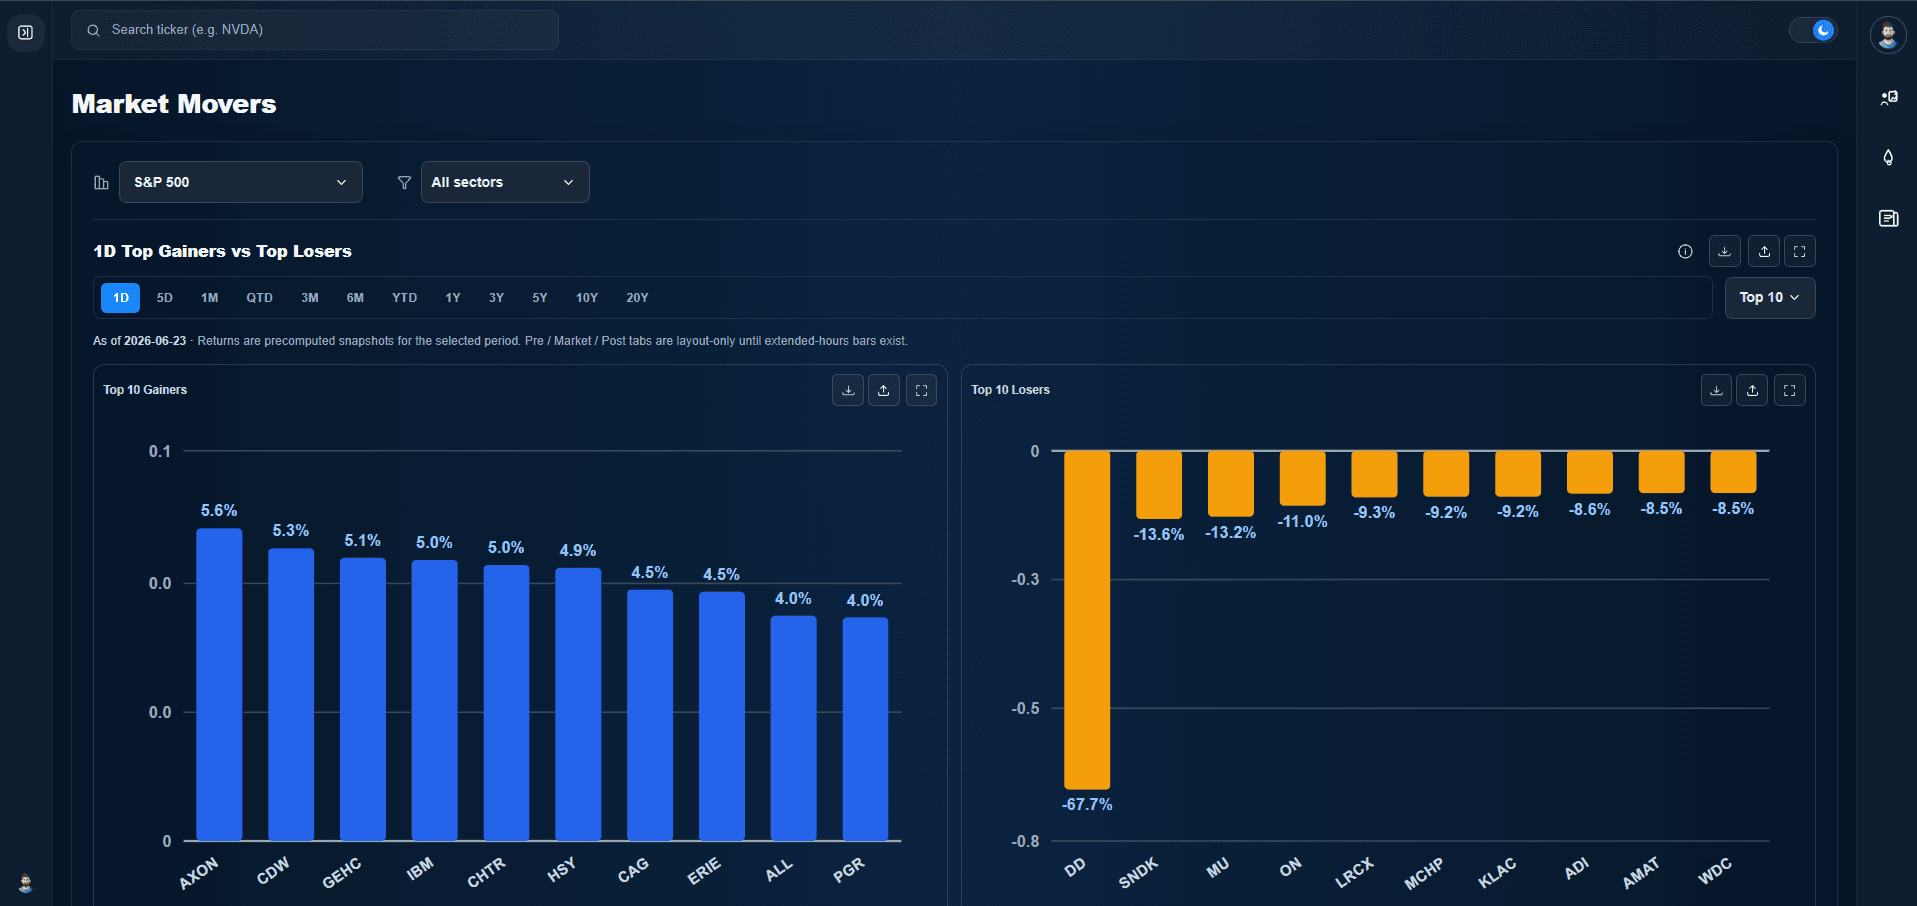Focus the Search ticker input field
This screenshot has height=906, width=1917.
315,30
